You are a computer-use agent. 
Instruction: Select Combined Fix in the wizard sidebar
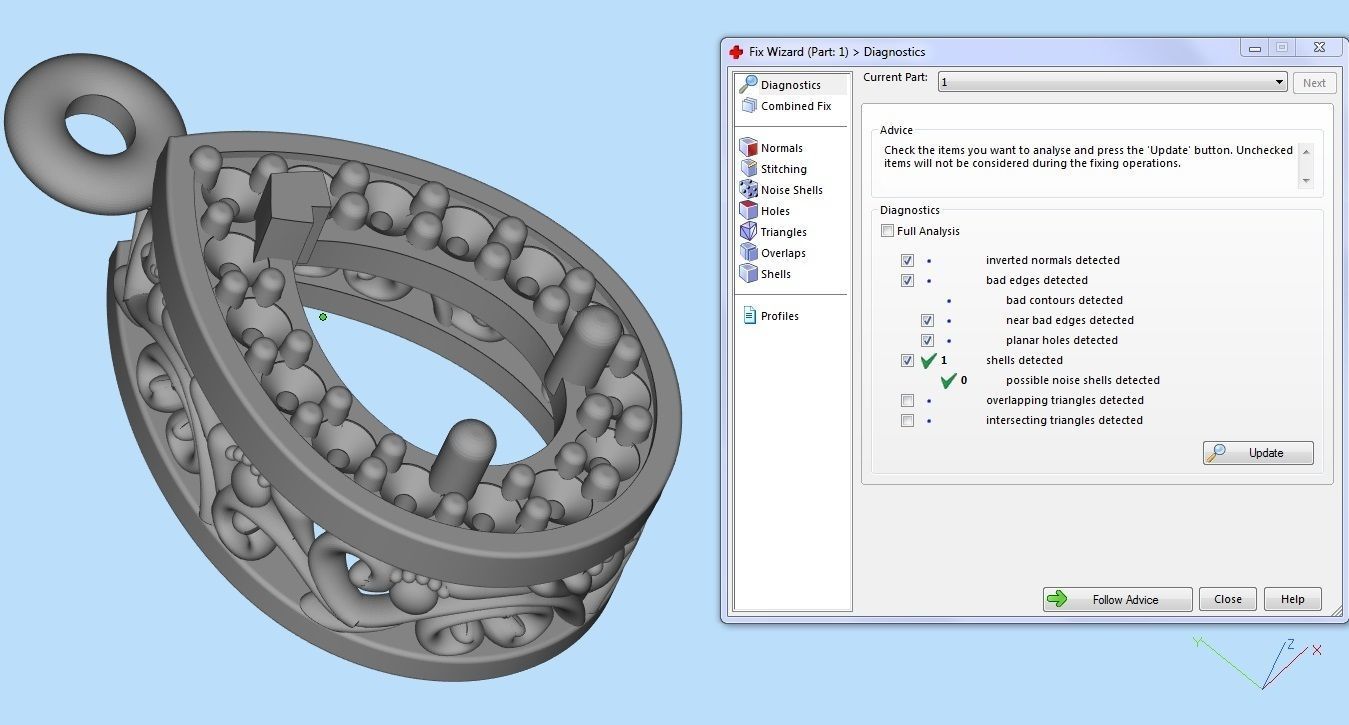click(x=787, y=106)
